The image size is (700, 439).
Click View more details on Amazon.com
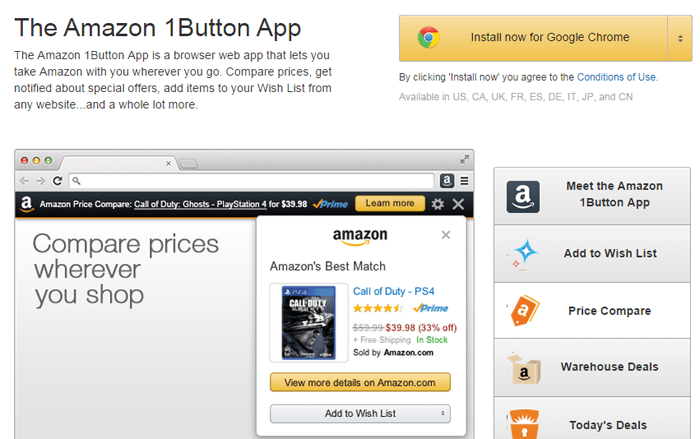(360, 382)
